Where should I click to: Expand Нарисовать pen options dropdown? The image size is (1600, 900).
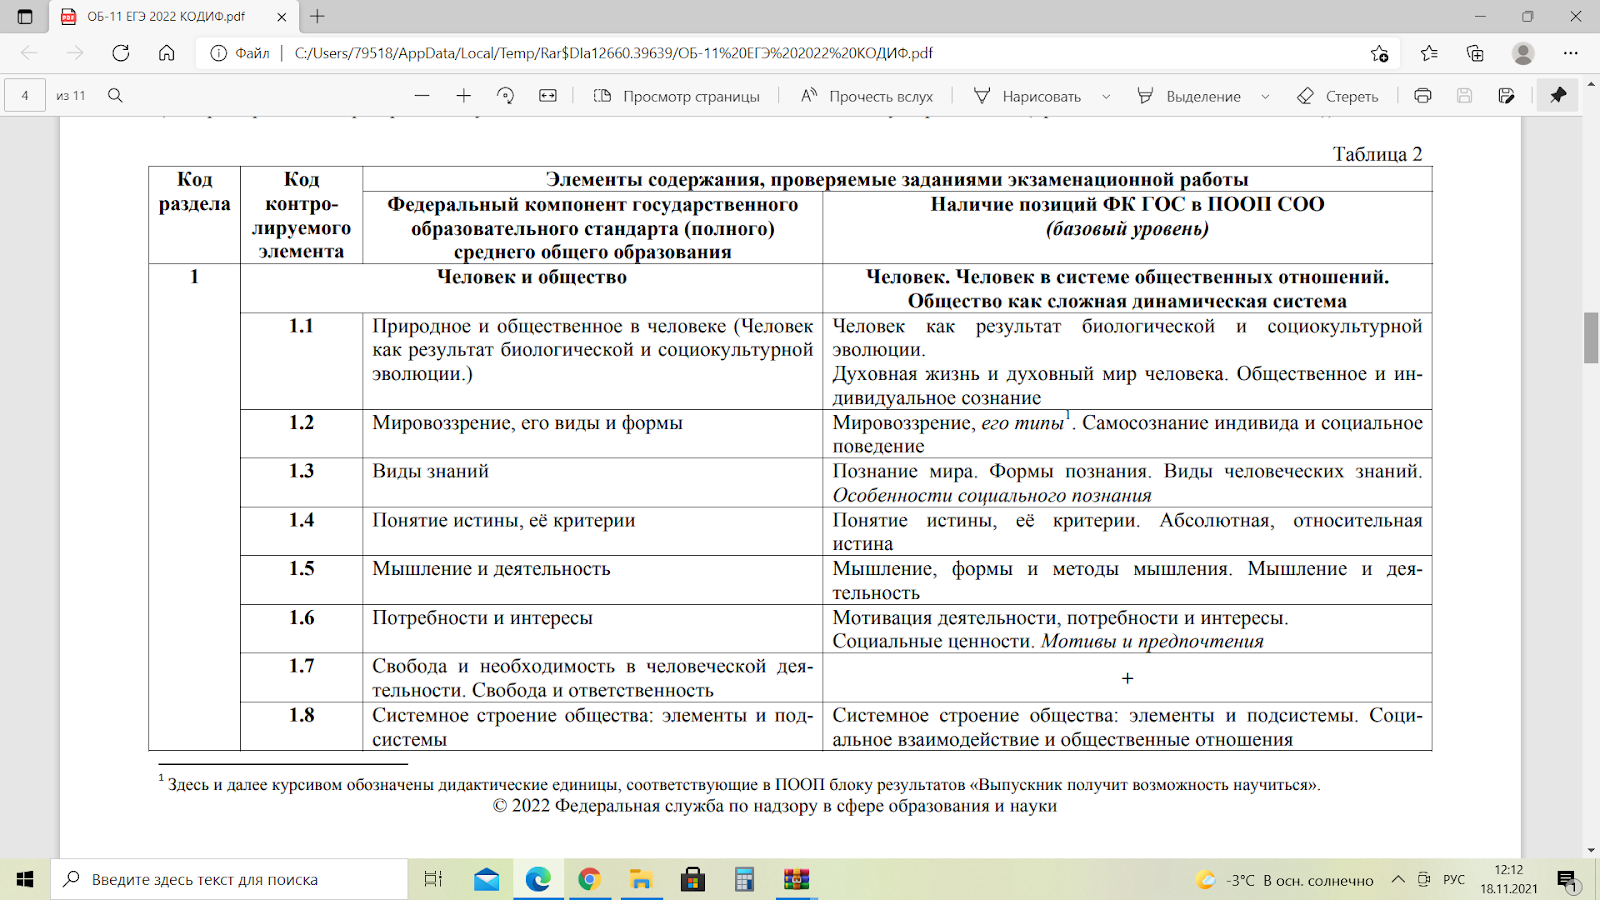[x=1106, y=96]
